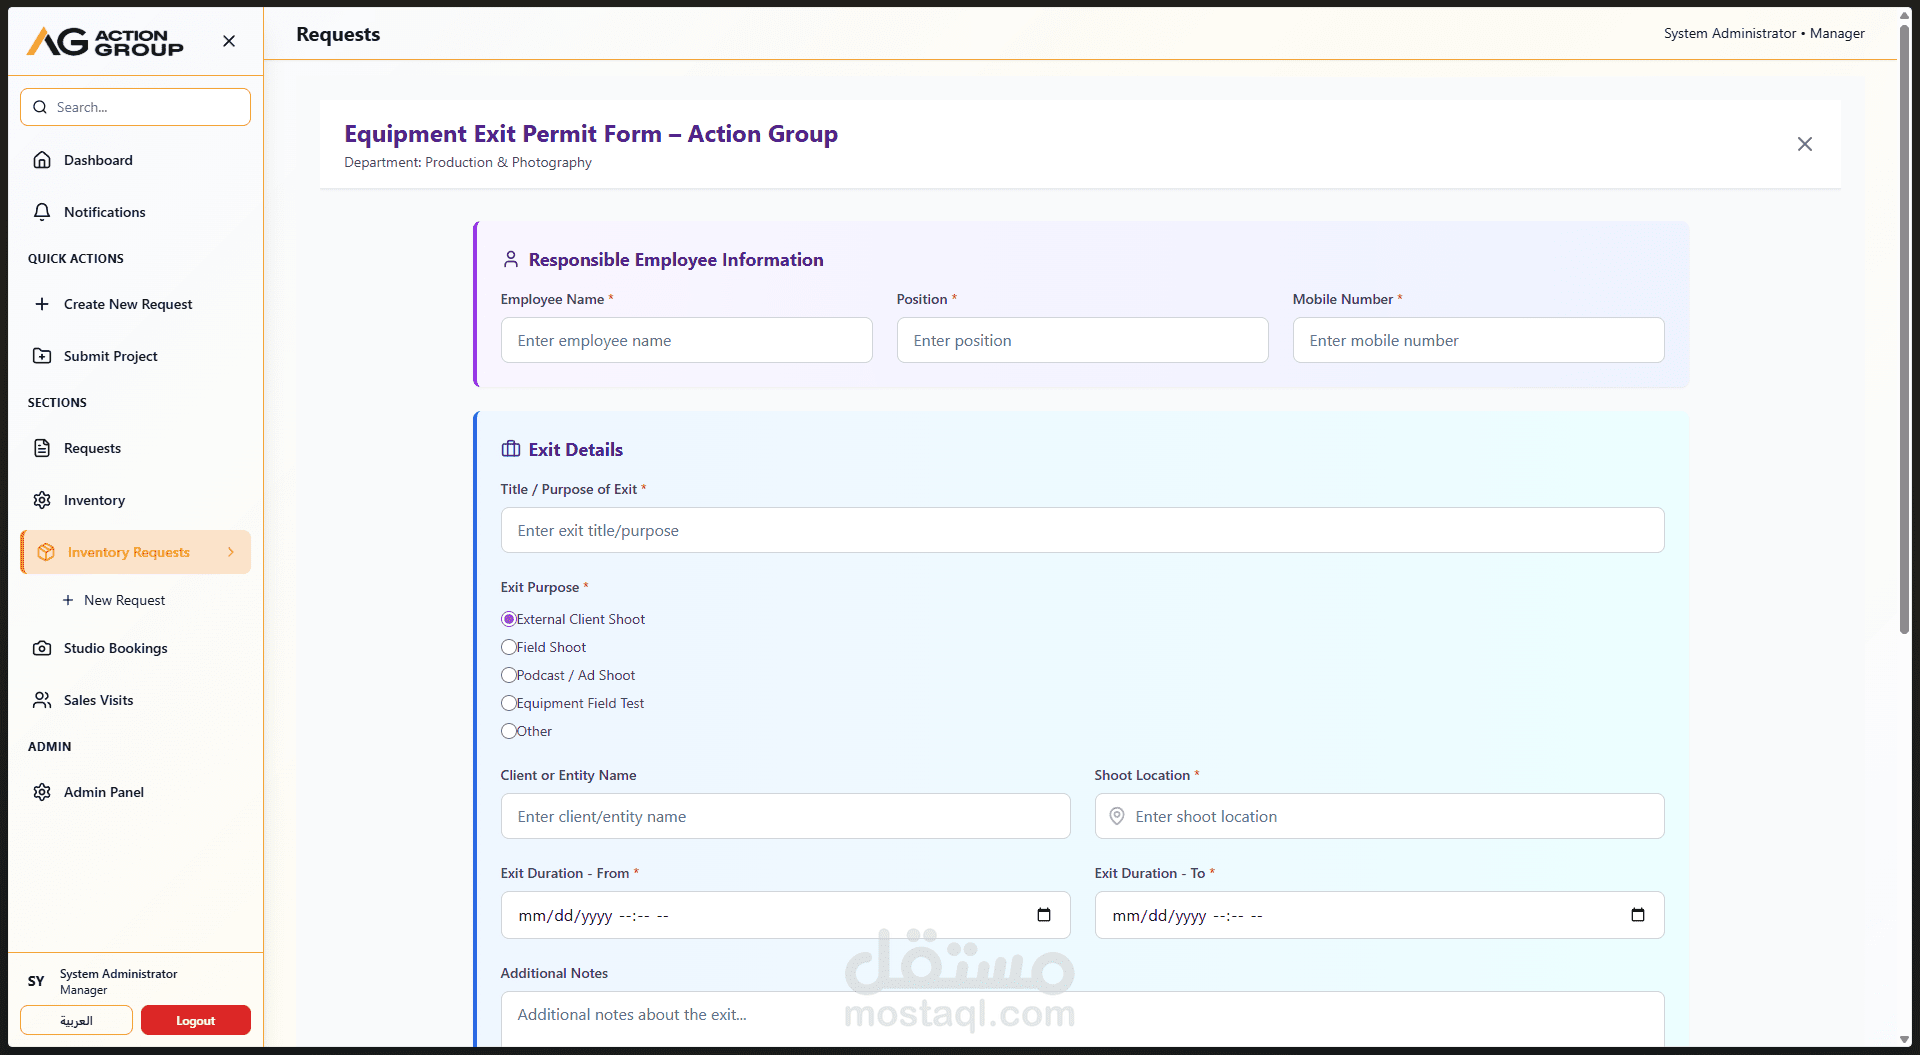Viewport: 1920px width, 1055px height.
Task: Click the 'QUICK ACTIONS' sidebar heading
Action: click(x=76, y=258)
